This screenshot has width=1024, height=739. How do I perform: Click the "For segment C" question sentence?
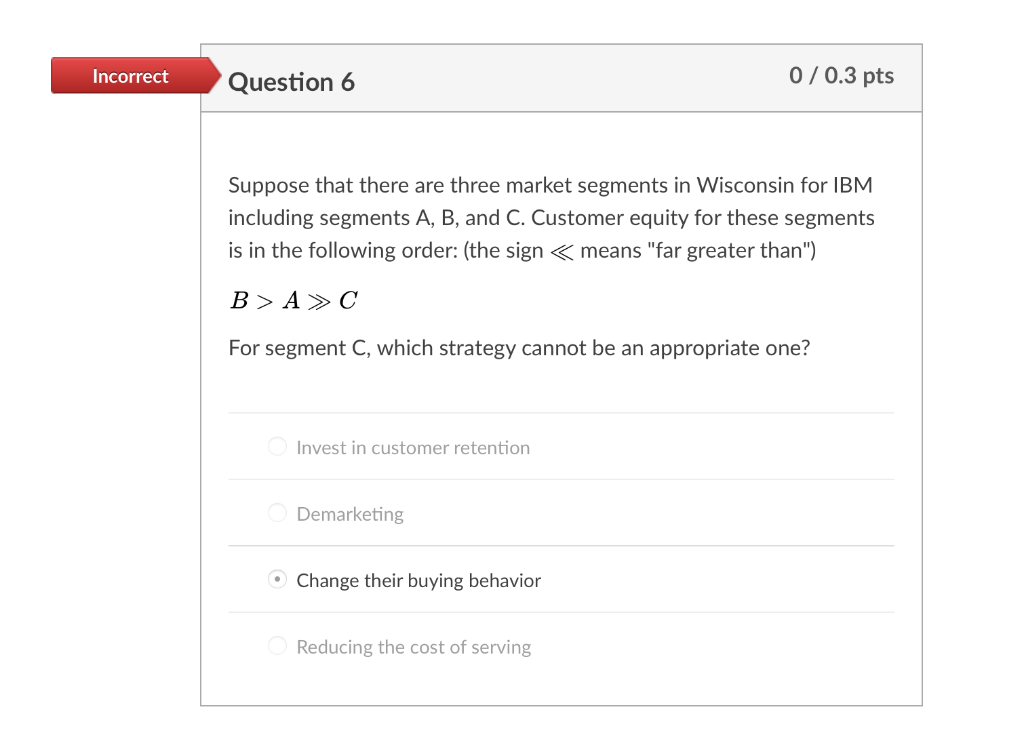[x=518, y=348]
